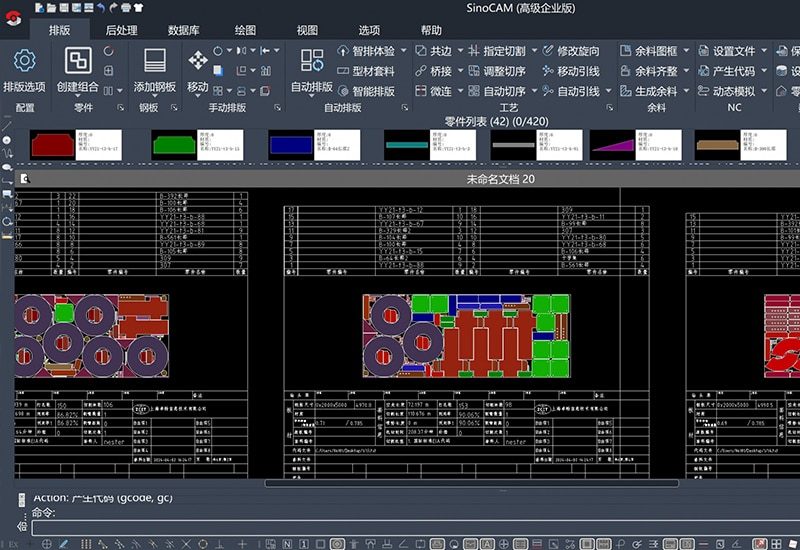Select the blue rectangle part thumbnail
The image size is (800, 550).
click(291, 145)
